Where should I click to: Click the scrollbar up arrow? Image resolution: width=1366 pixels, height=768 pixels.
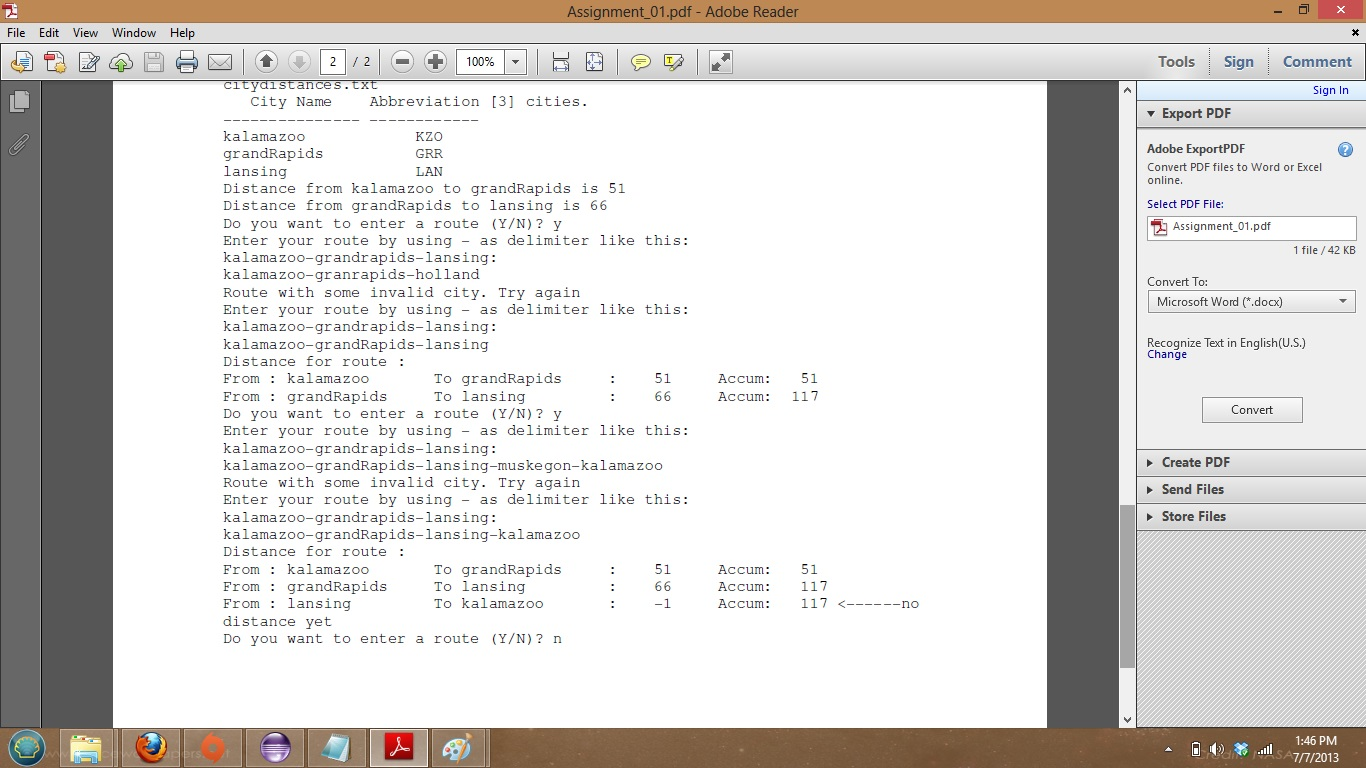(1127, 89)
